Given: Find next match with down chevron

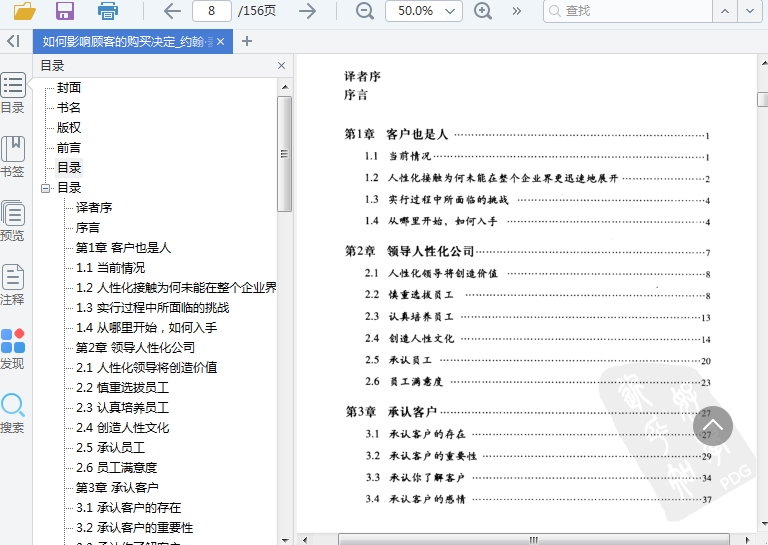Looking at the screenshot, I should coord(749,11).
